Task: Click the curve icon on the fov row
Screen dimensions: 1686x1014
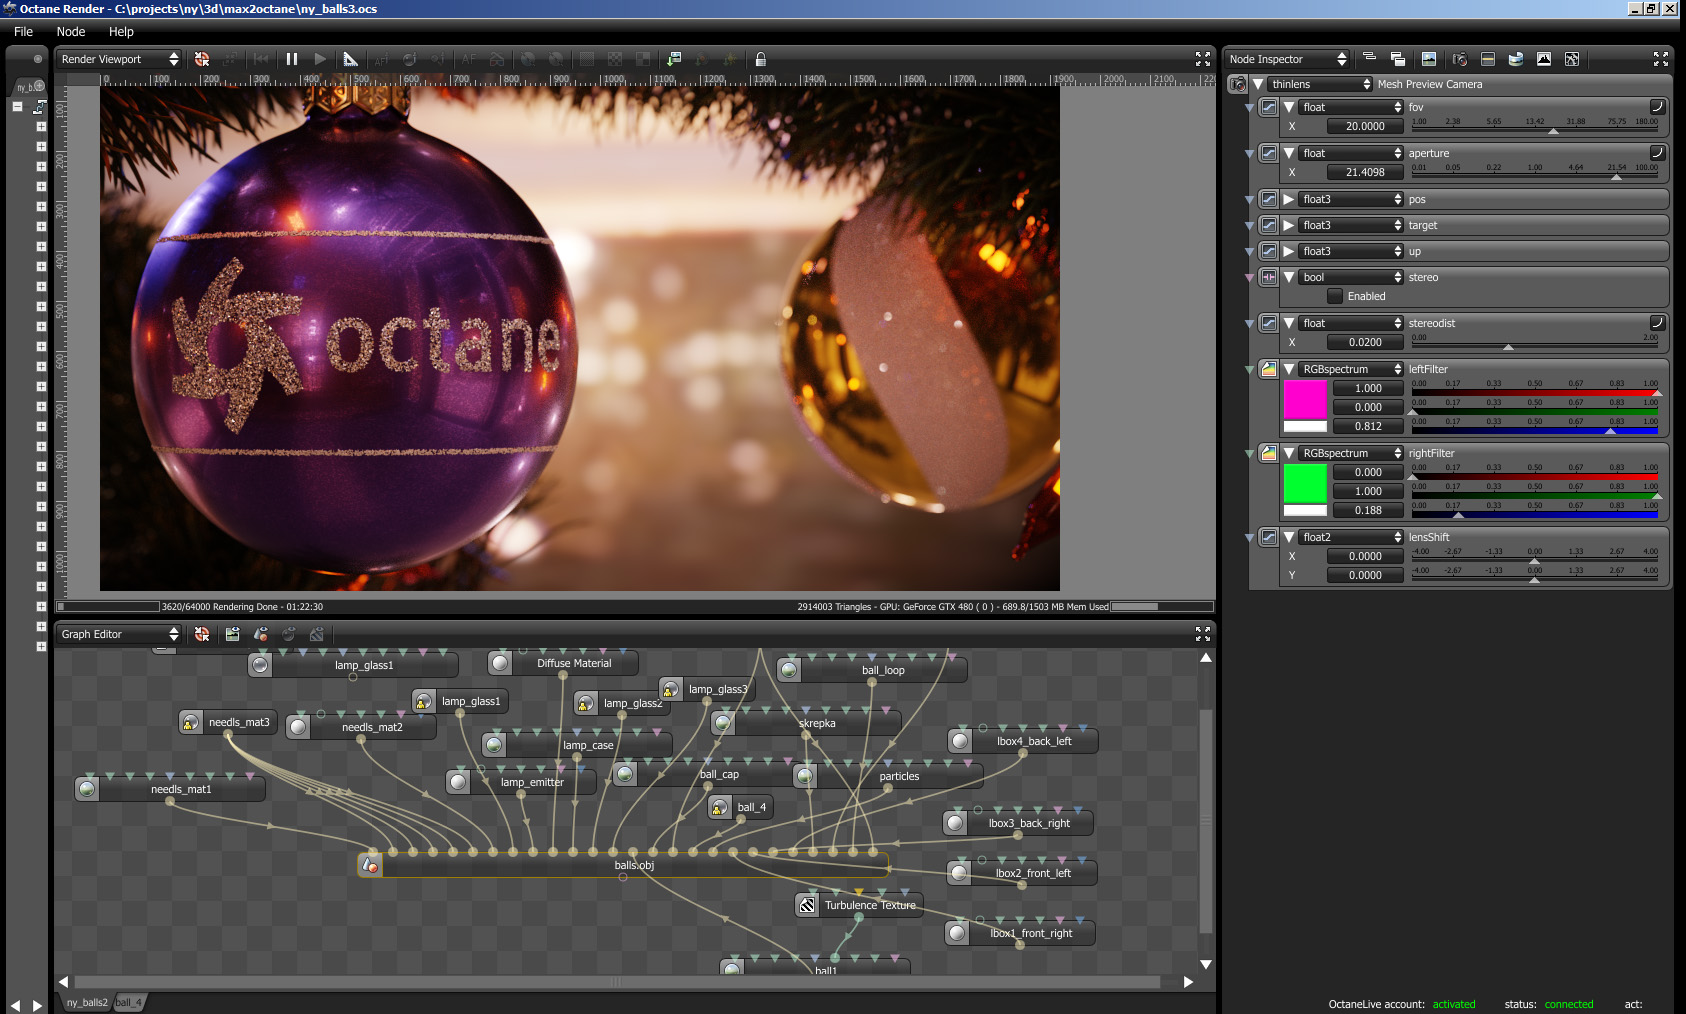Action: [1657, 107]
